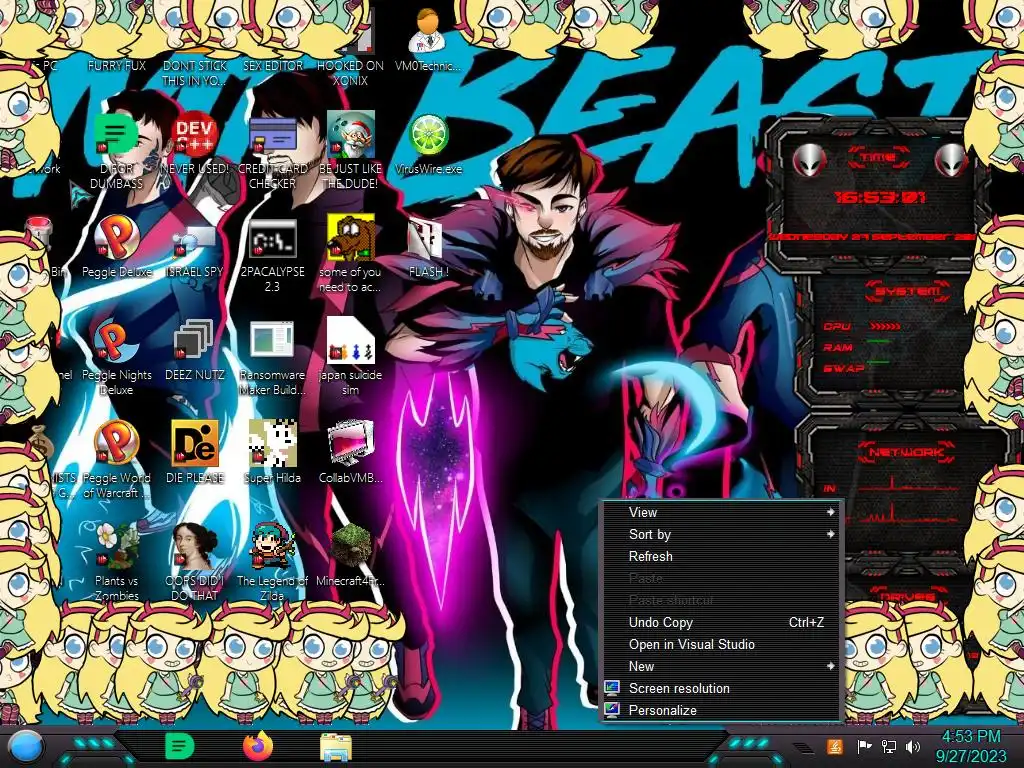Viewport: 1024px width, 768px height.
Task: Open File Explorer from the taskbar
Action: pos(336,747)
